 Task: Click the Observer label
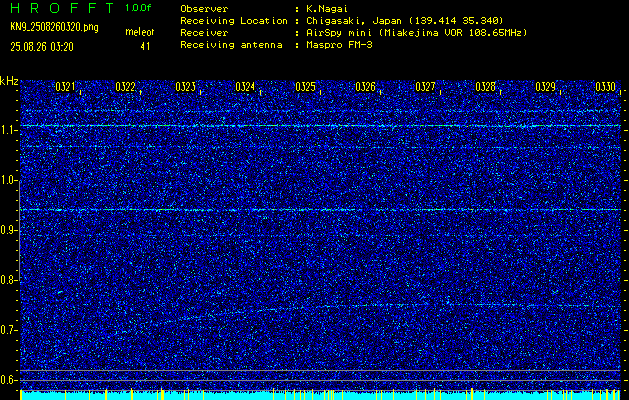point(204,8)
